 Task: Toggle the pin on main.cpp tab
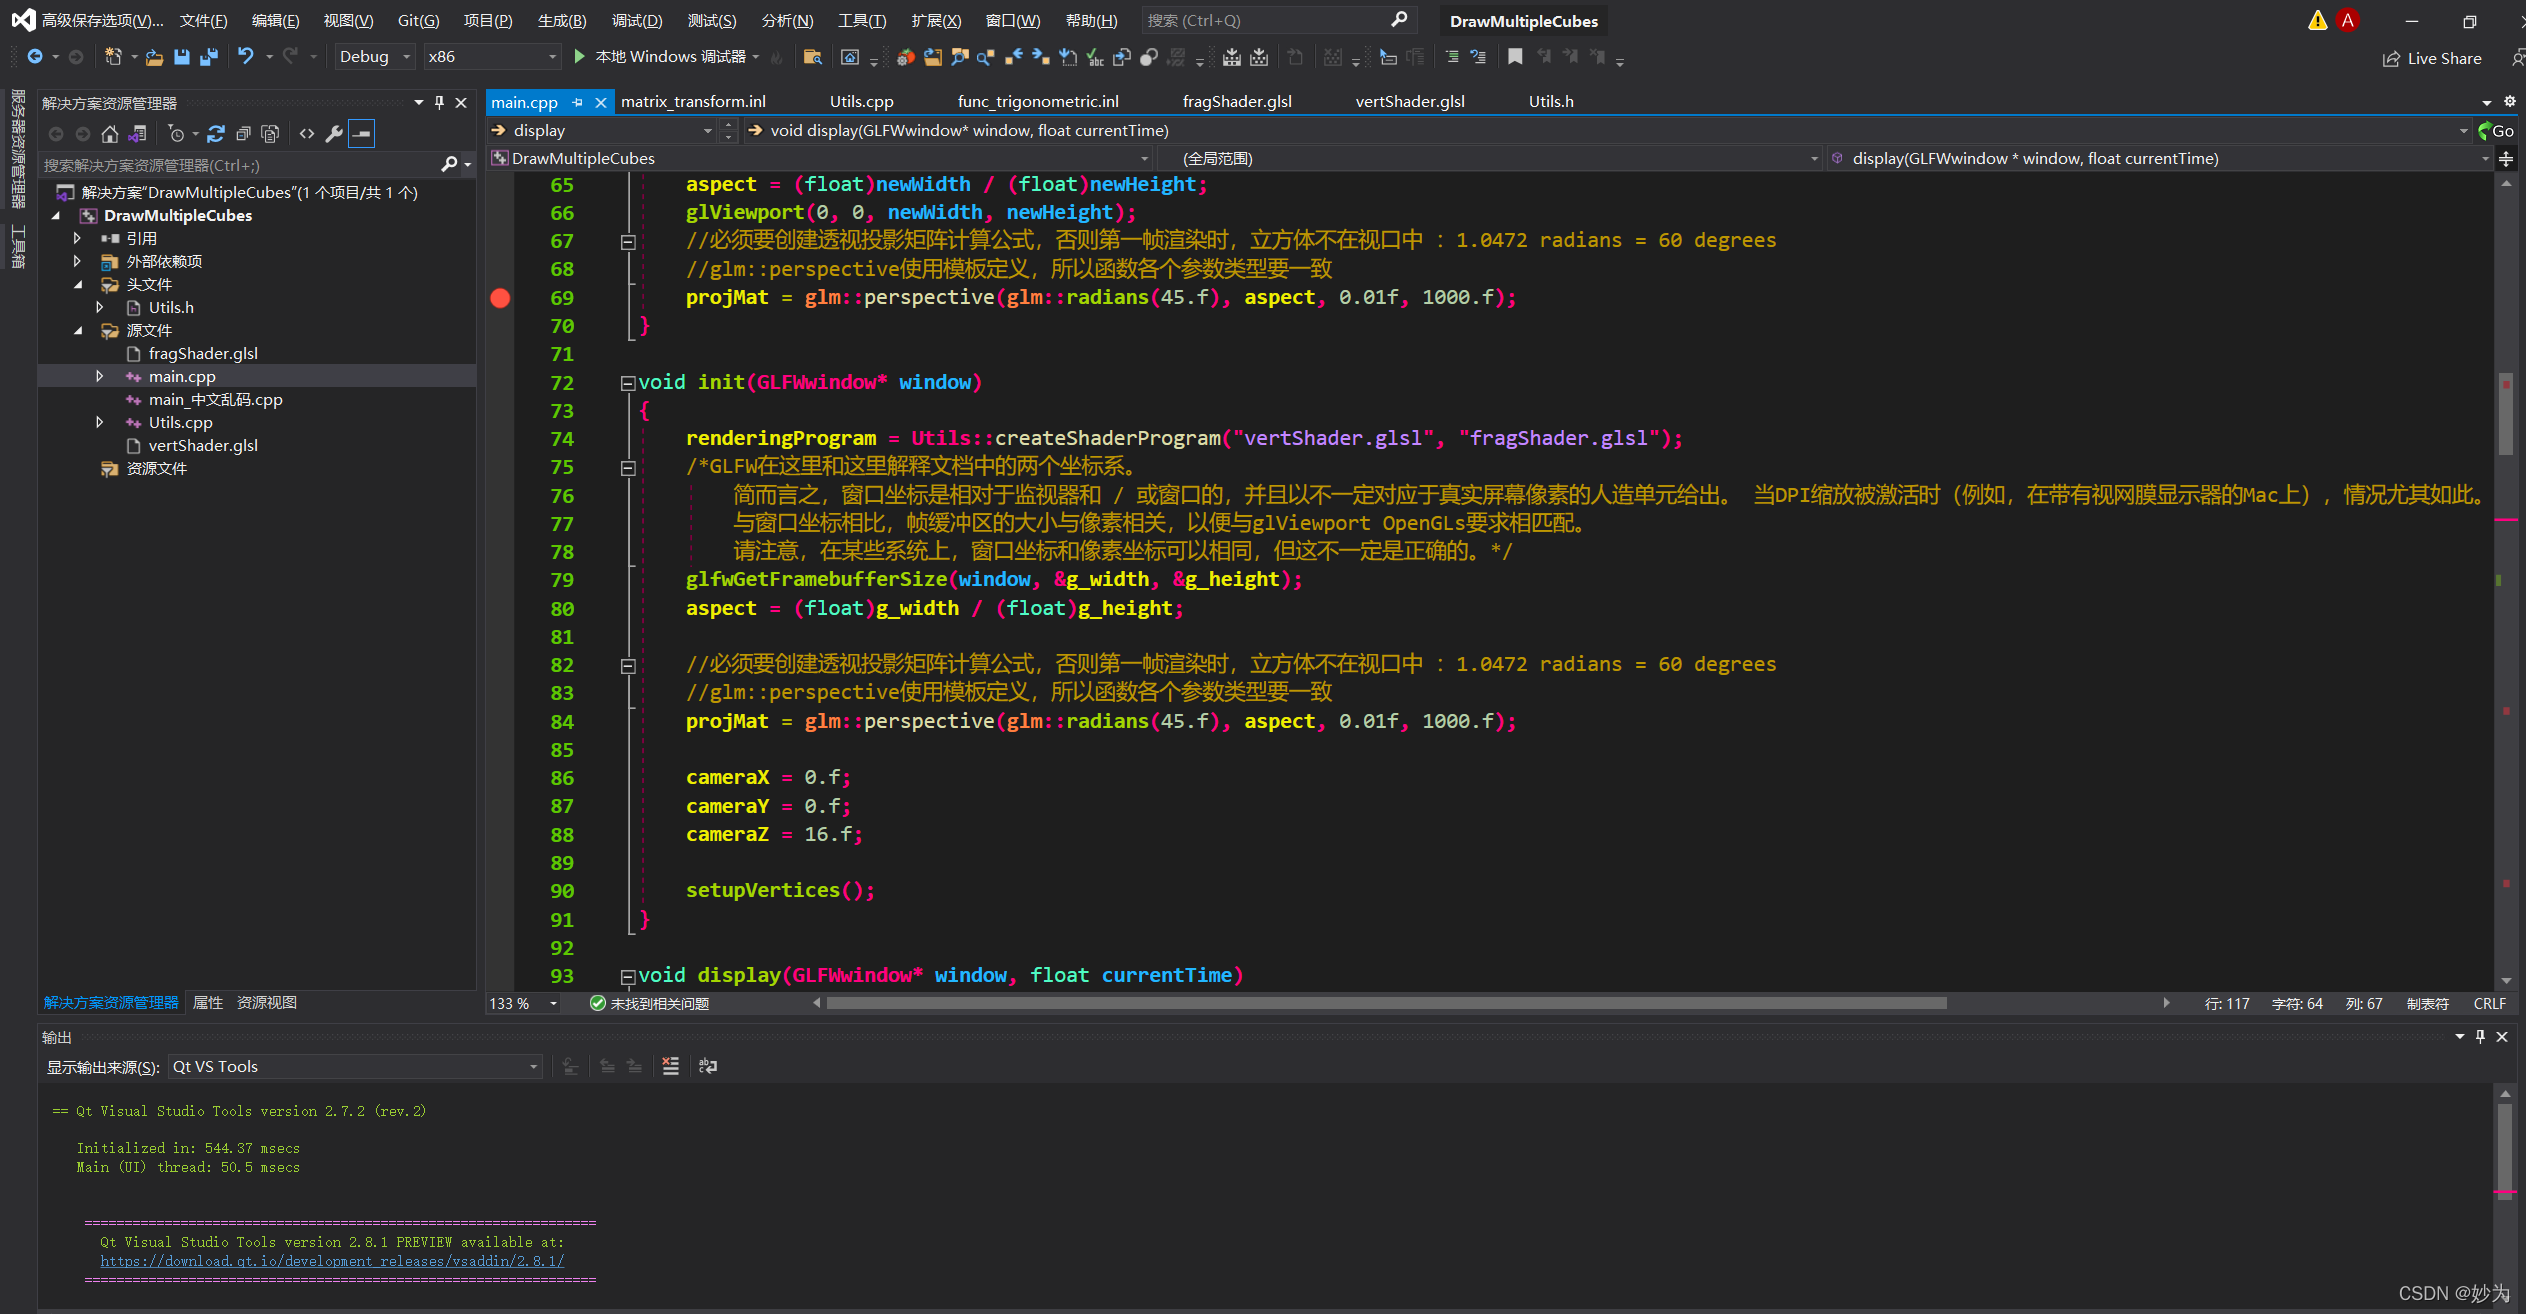[x=577, y=102]
